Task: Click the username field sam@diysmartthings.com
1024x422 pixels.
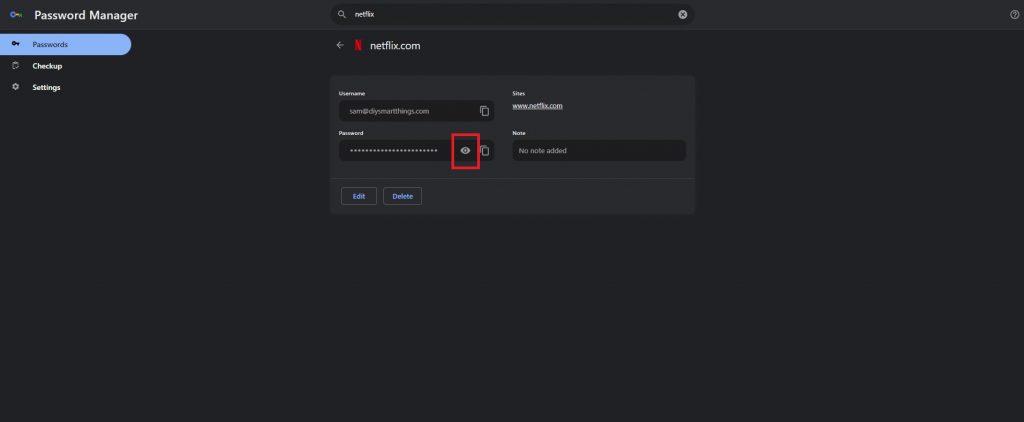Action: [417, 111]
